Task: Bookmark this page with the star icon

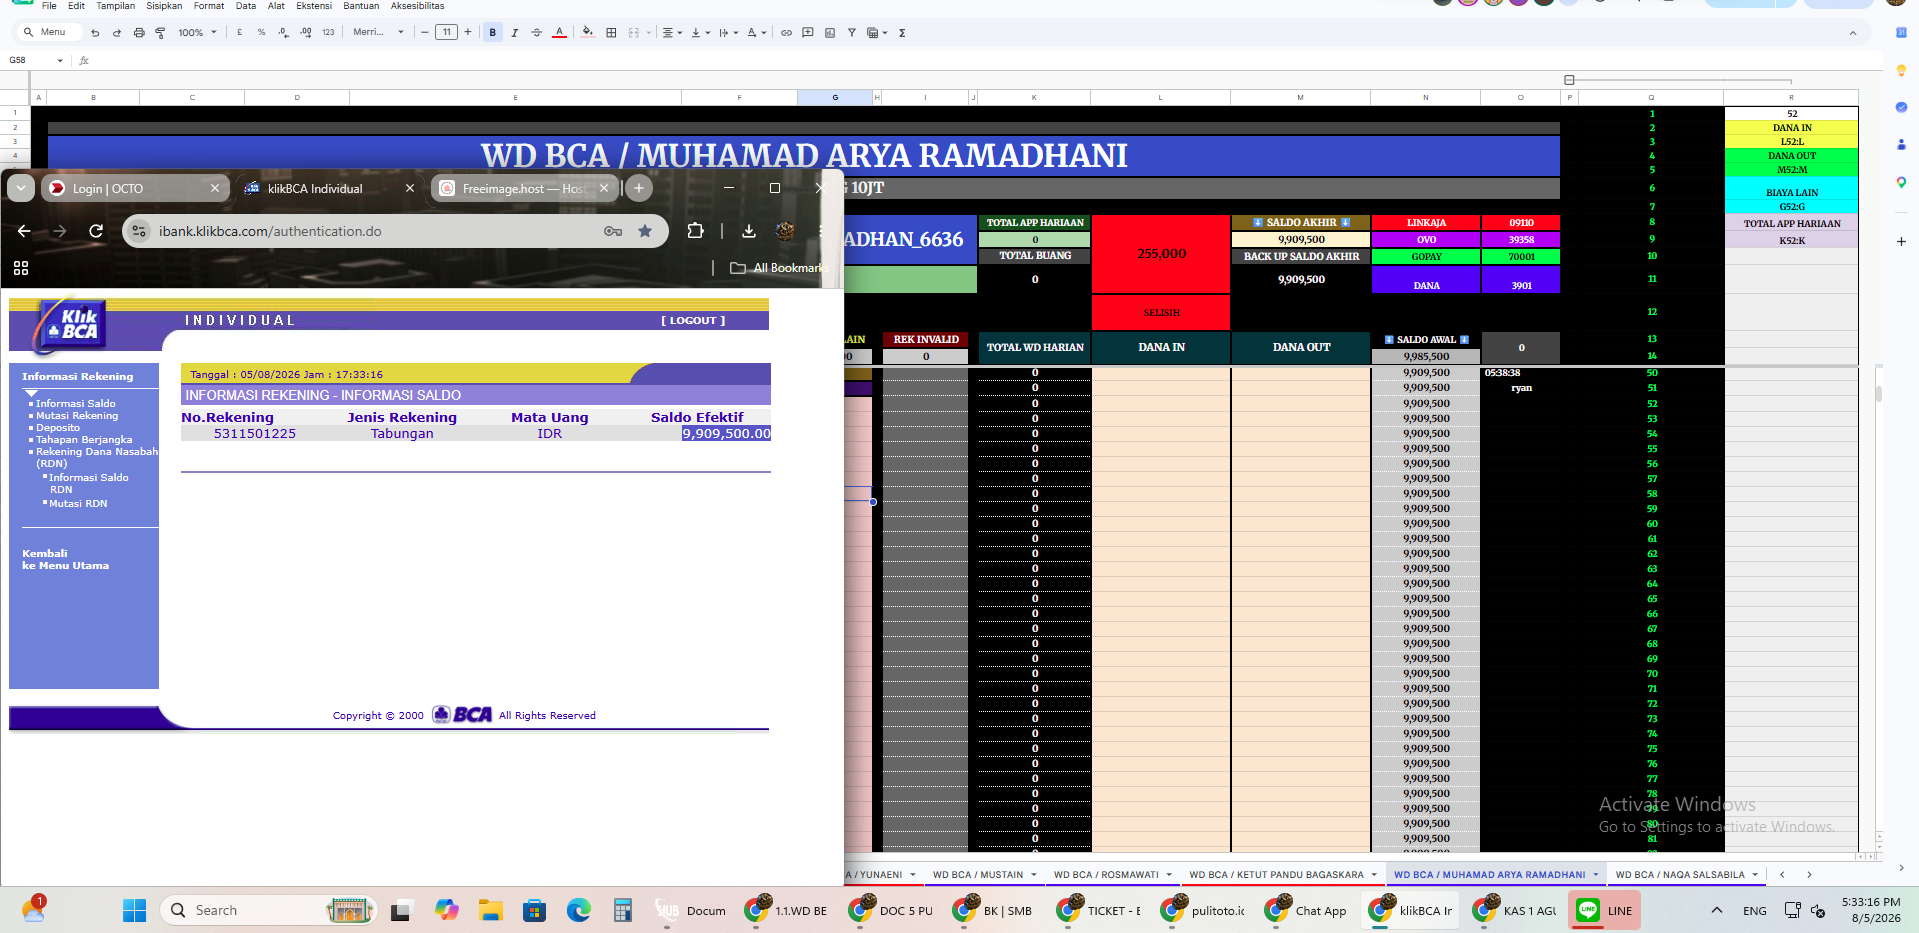Action: click(645, 231)
